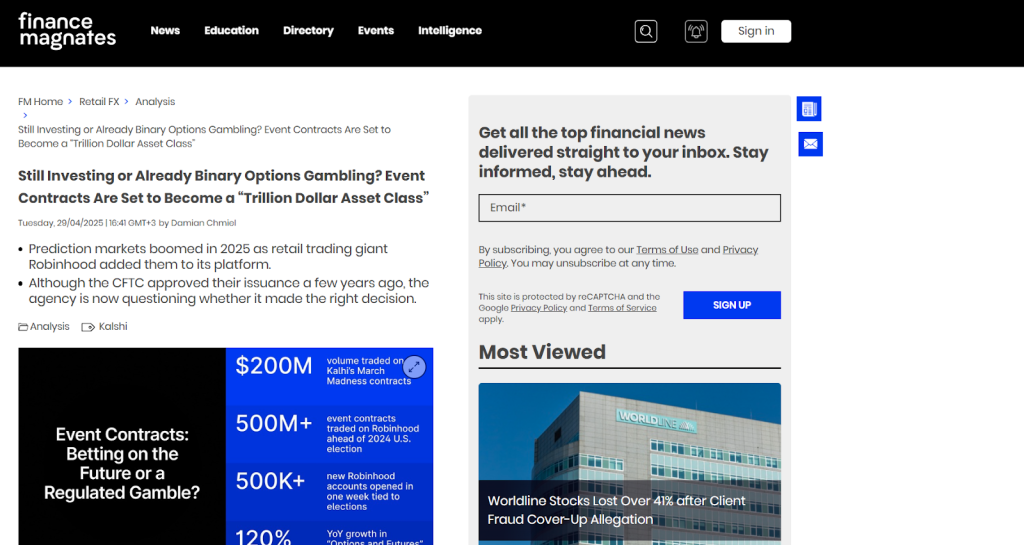Click the tag icon beside Kalshi
Image resolution: width=1024 pixels, height=545 pixels.
click(x=88, y=327)
